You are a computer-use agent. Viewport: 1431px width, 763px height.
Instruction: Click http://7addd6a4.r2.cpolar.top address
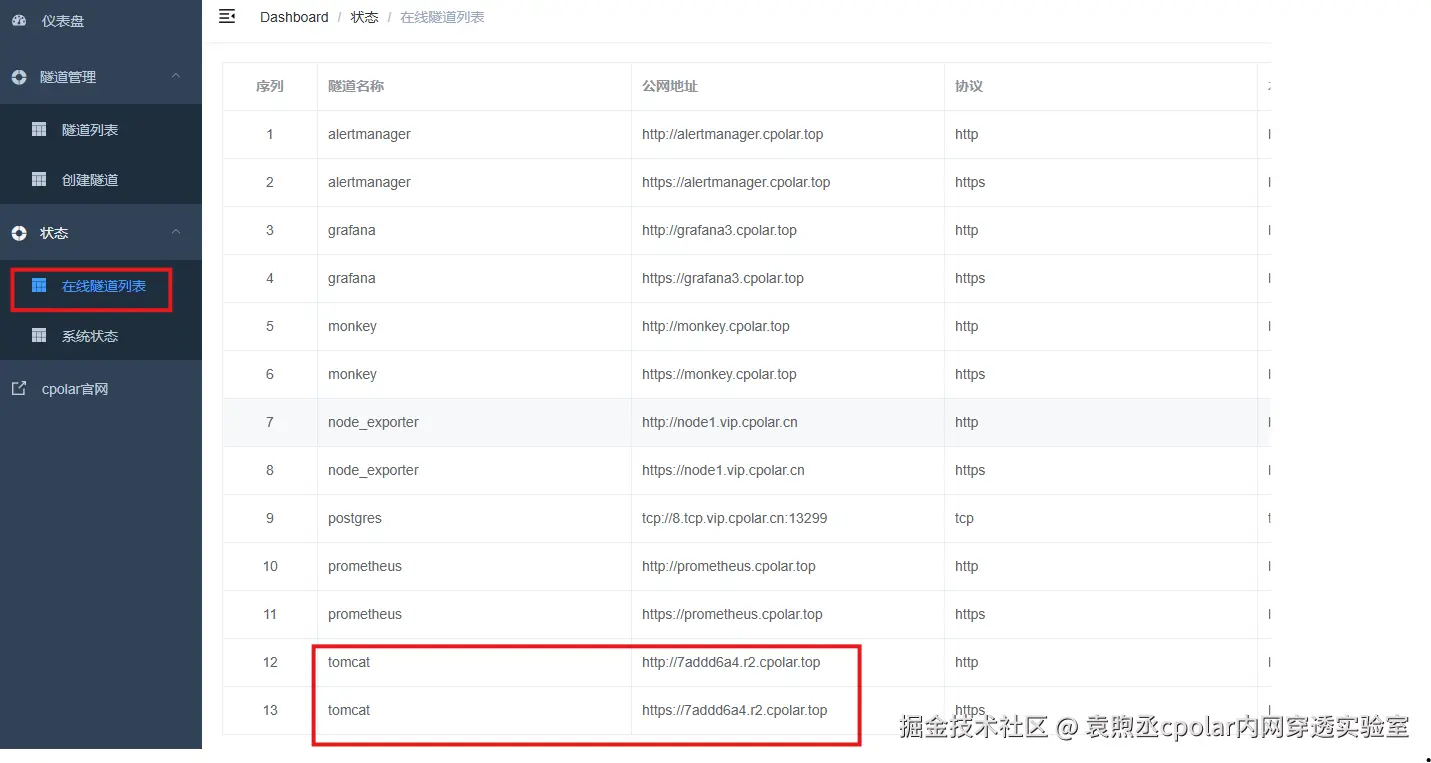pyautogui.click(x=731, y=662)
